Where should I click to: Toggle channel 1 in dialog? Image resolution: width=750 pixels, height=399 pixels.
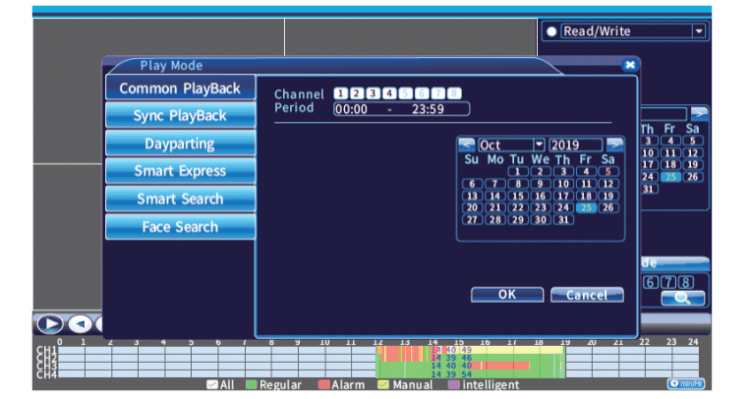pyautogui.click(x=341, y=93)
